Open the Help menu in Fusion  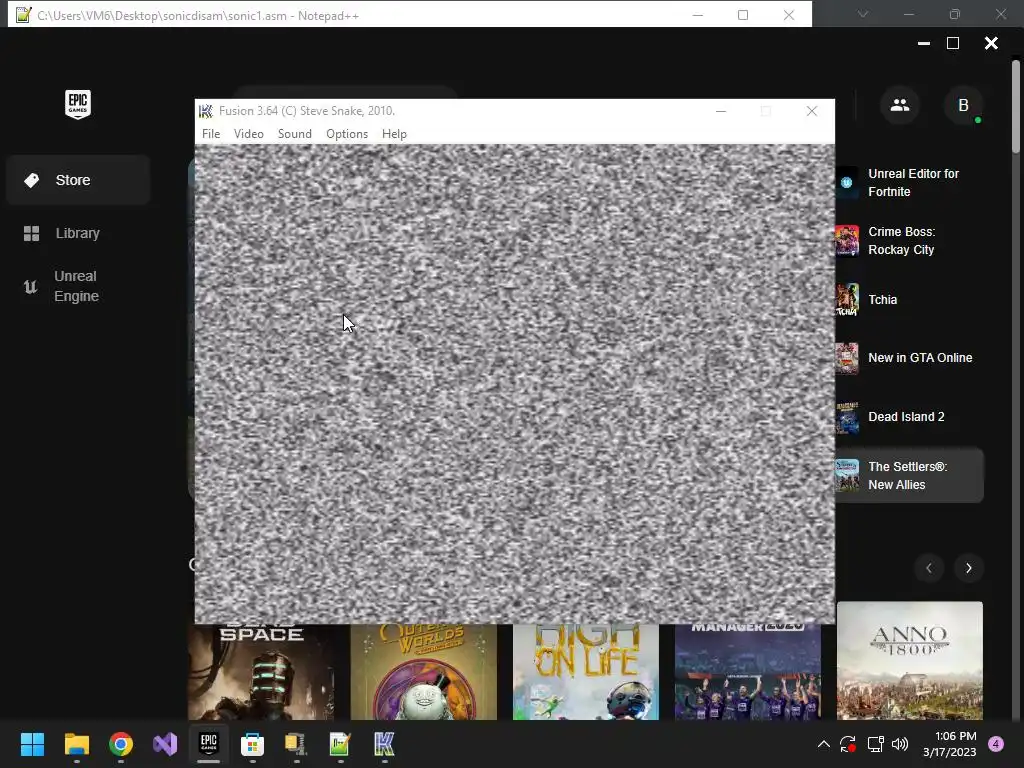tap(394, 134)
